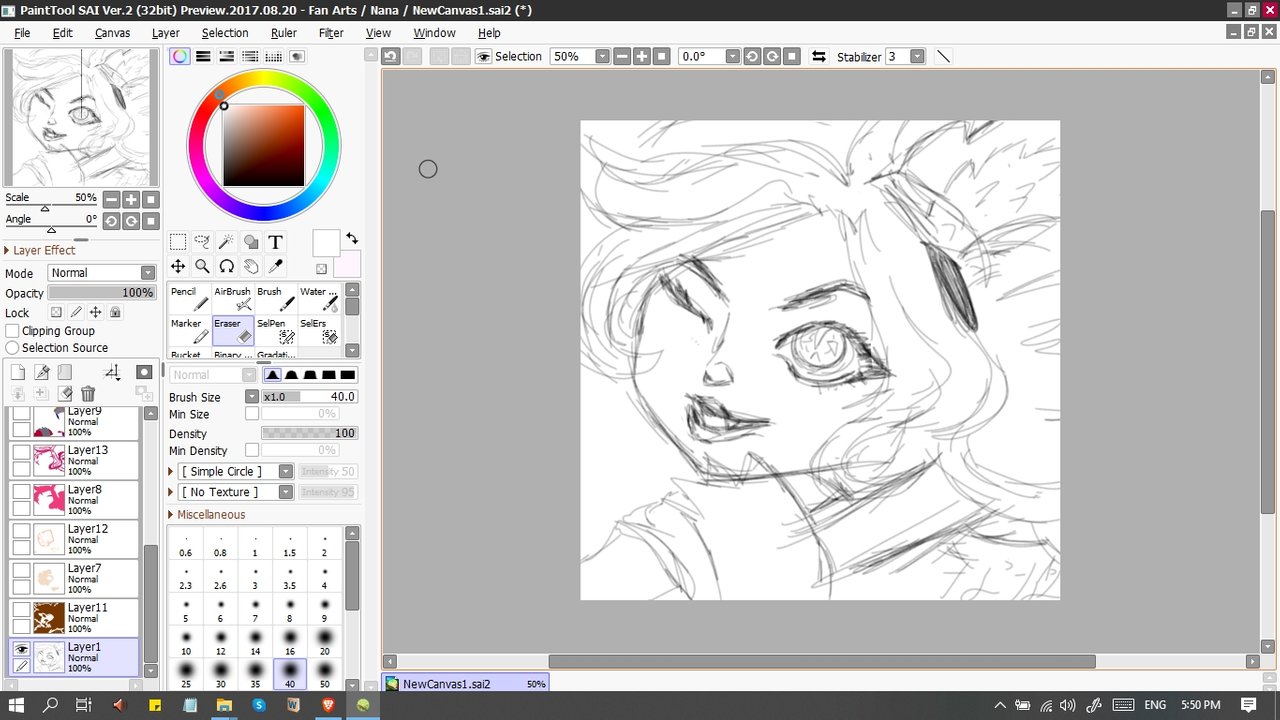The image size is (1280, 720).
Task: Select the Eyedropper color picker tool
Action: tap(275, 266)
